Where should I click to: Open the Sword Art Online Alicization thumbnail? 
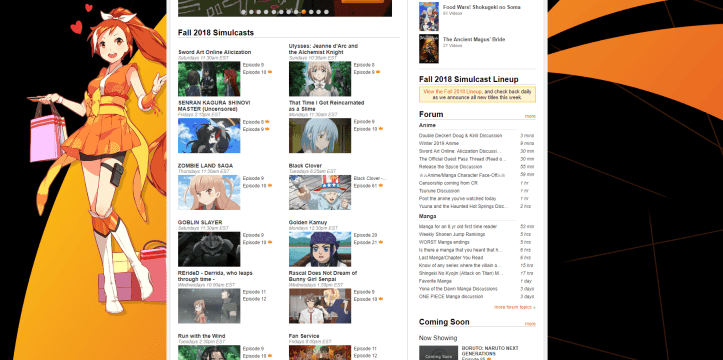click(209, 79)
